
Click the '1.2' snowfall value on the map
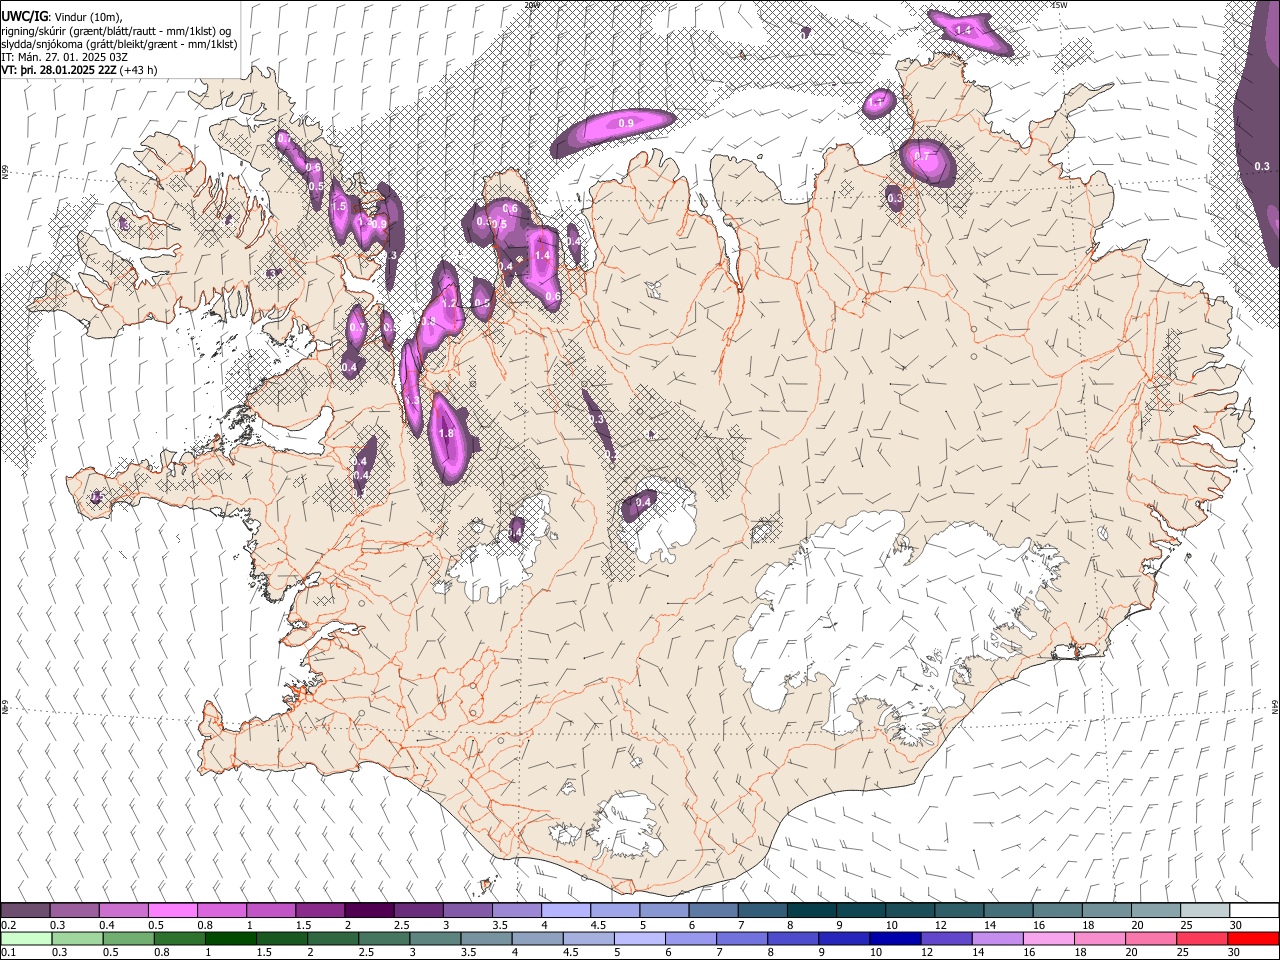(x=449, y=303)
